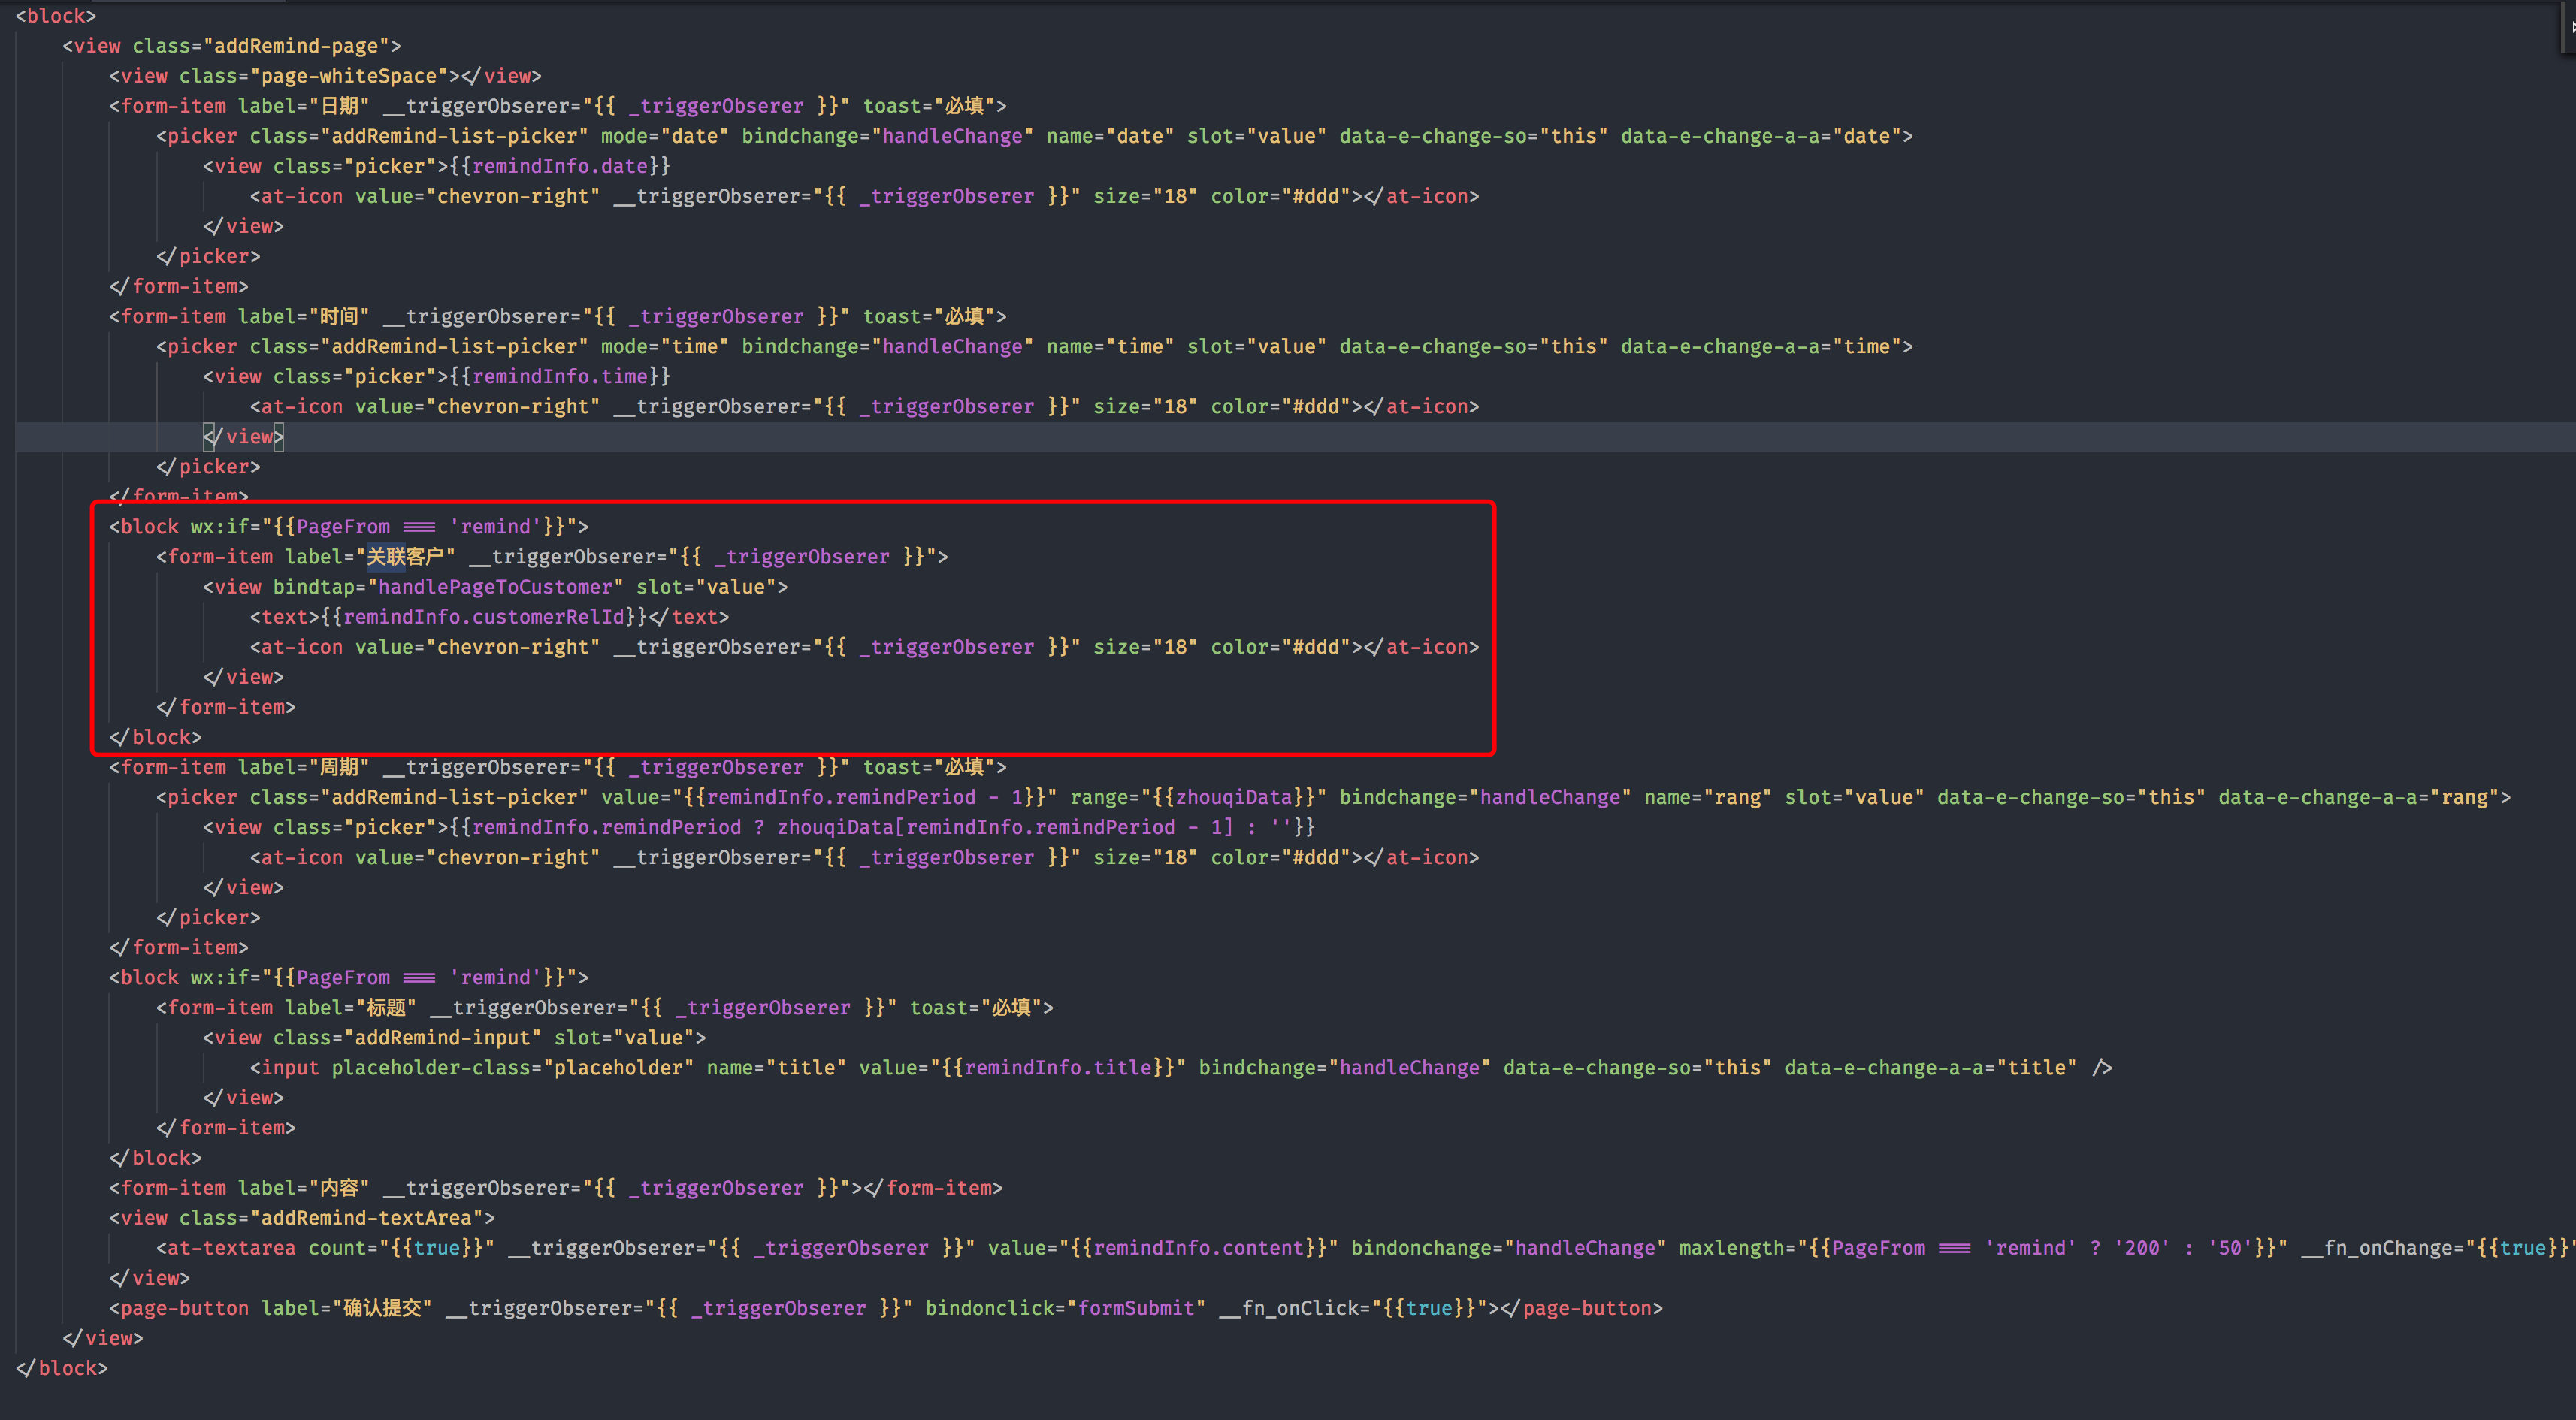Screen dimensions: 2576x1420
Task: Click the bindonclick attribute on page-button
Action: click(990, 1308)
